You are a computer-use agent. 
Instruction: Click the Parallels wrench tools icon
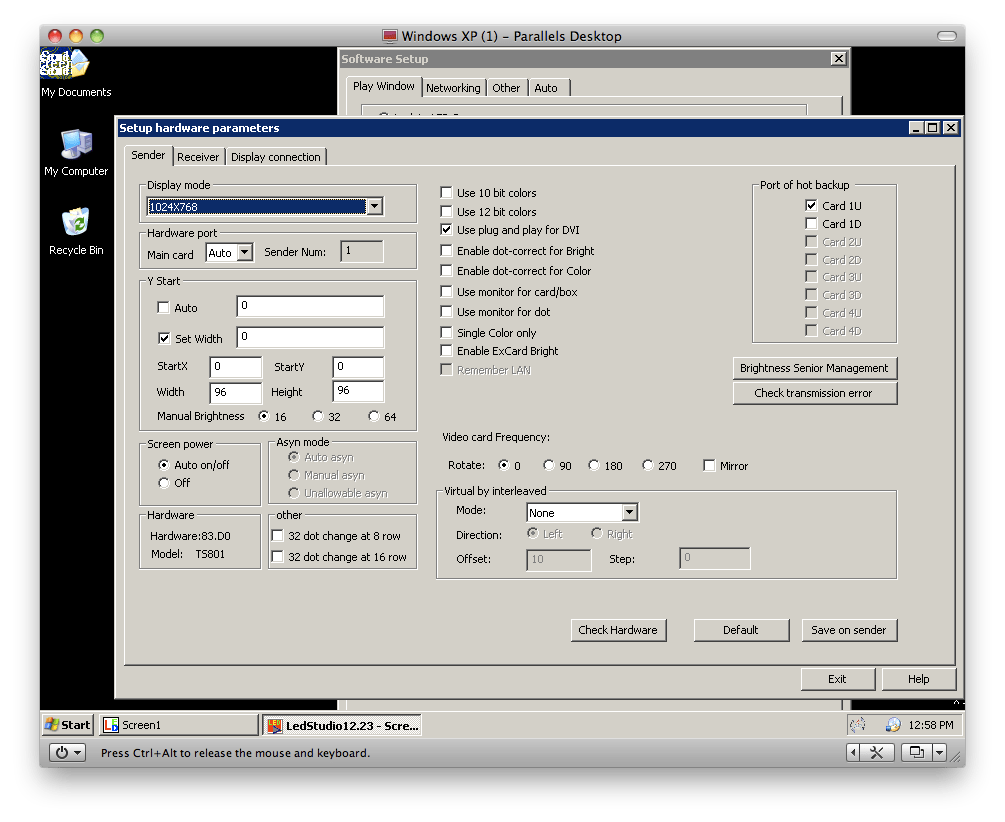tap(876, 752)
